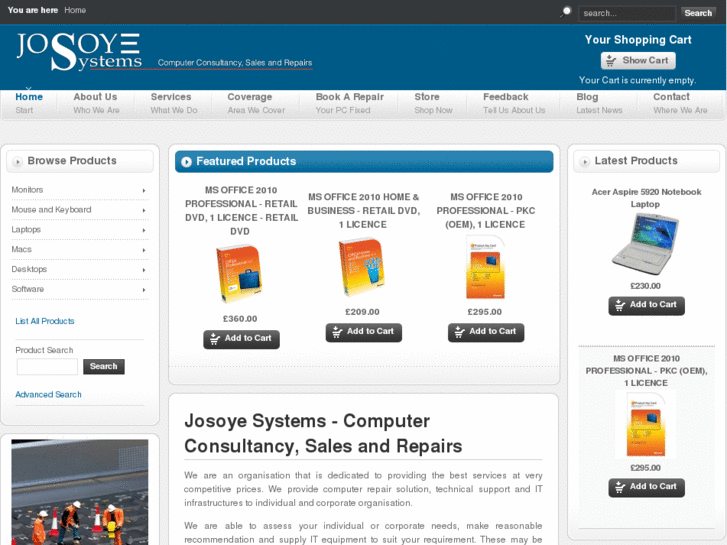Open the Advanced Search link
The image size is (727, 545).
coord(48,394)
